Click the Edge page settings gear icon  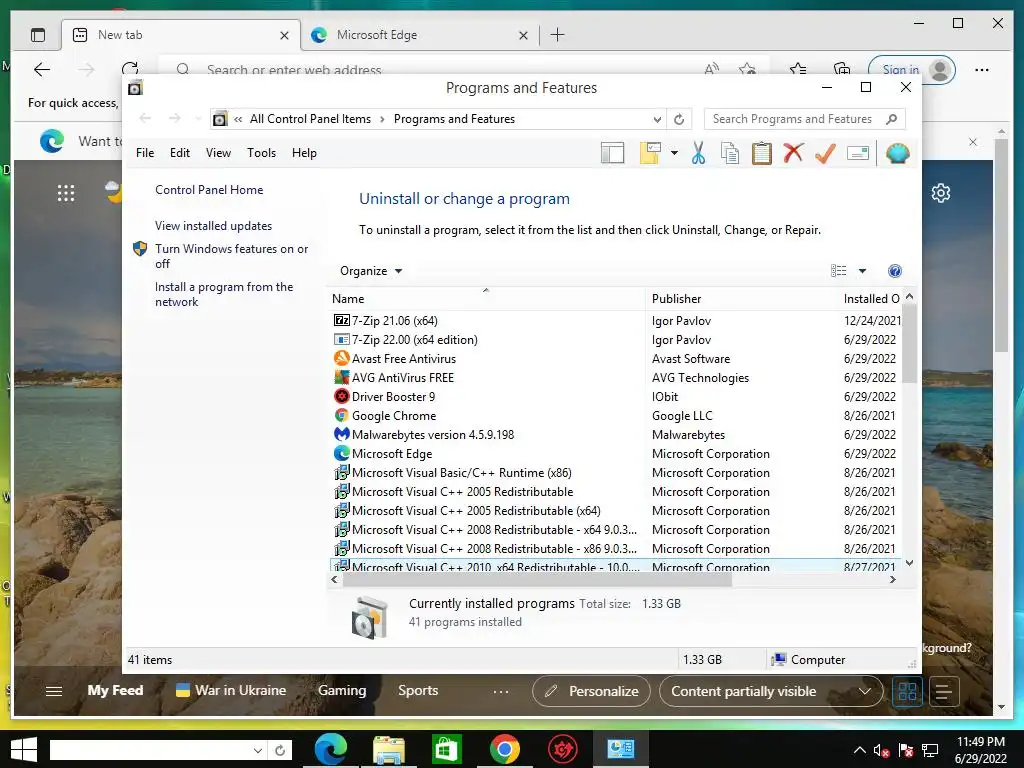(x=941, y=193)
